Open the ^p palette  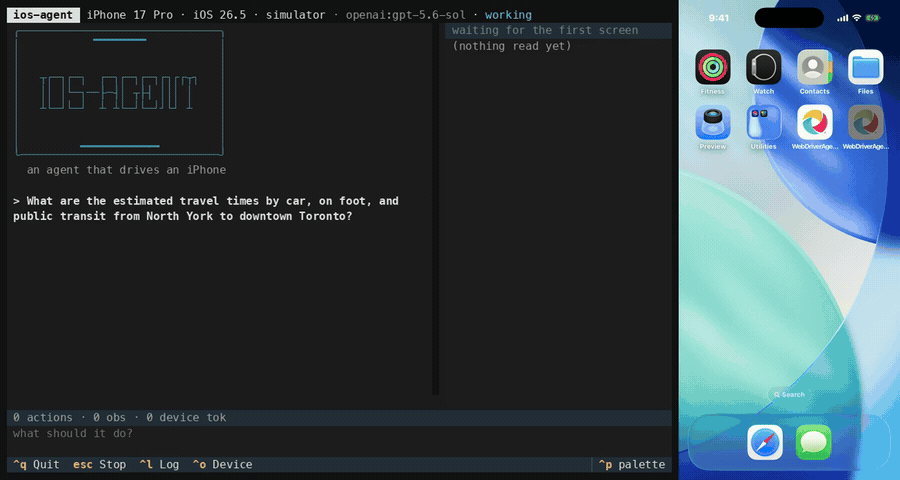click(x=631, y=464)
